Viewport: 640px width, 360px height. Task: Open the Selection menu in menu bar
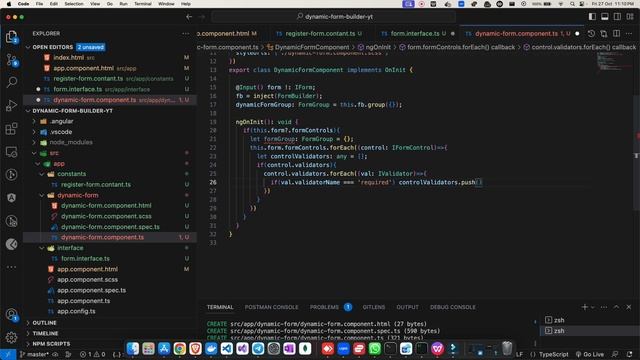(x=74, y=4)
